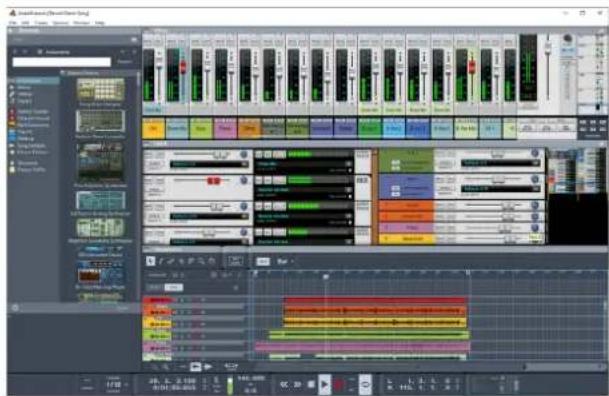This screenshot has height=396, width=609.
Task: Open the Help menu
Action: pos(99,23)
